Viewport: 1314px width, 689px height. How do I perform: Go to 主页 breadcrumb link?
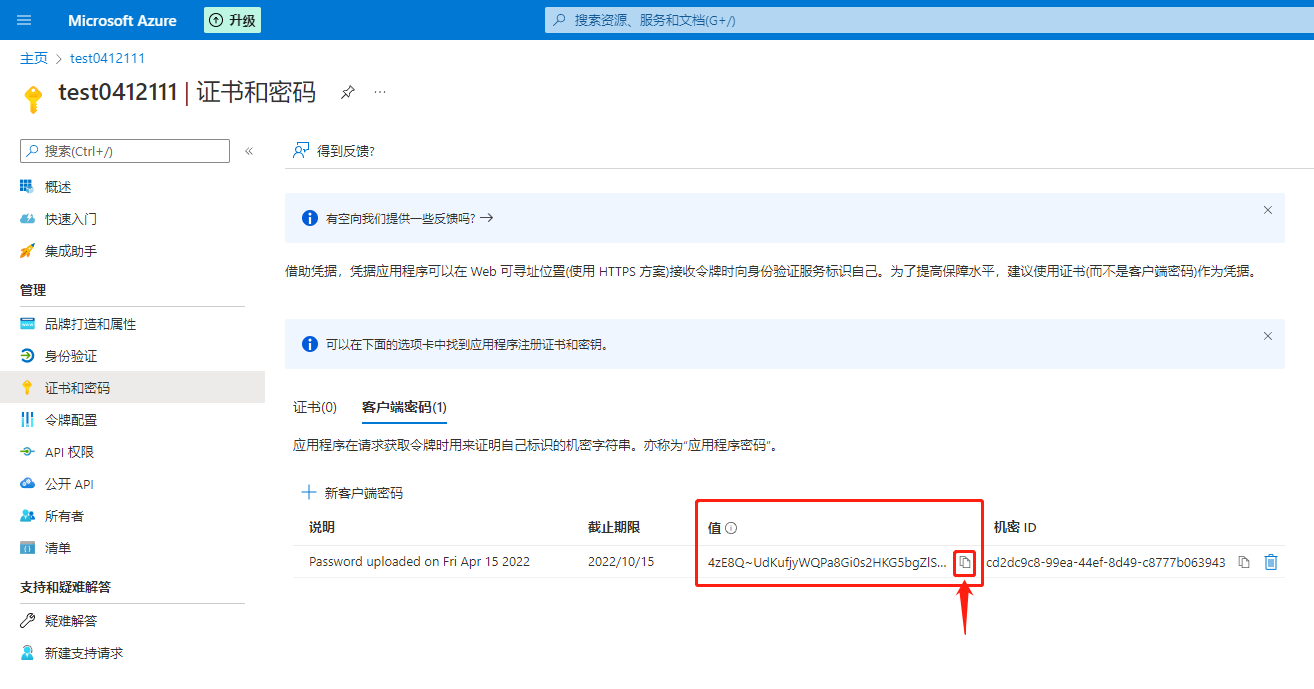point(34,58)
